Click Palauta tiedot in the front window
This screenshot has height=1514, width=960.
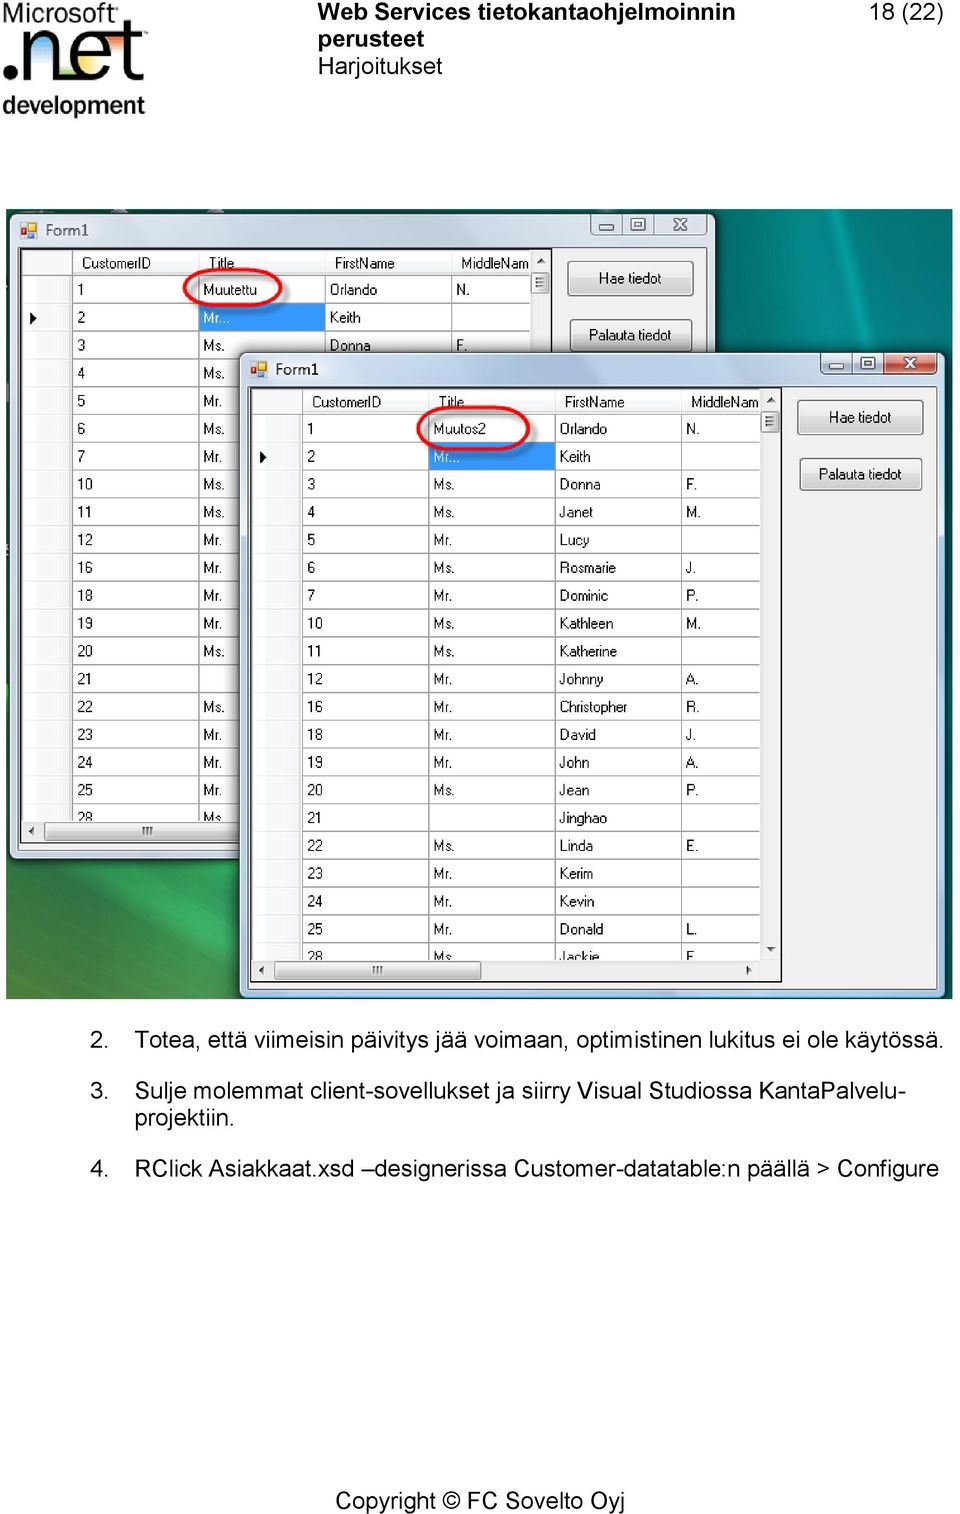coord(860,474)
